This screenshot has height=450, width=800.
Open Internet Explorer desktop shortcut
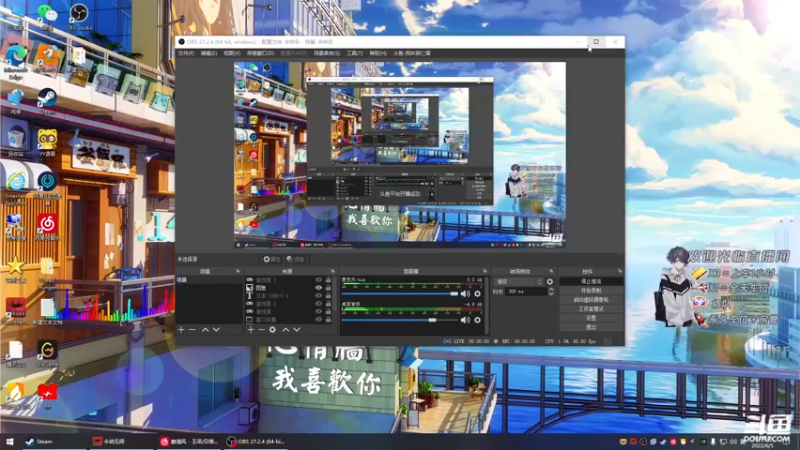[16, 188]
